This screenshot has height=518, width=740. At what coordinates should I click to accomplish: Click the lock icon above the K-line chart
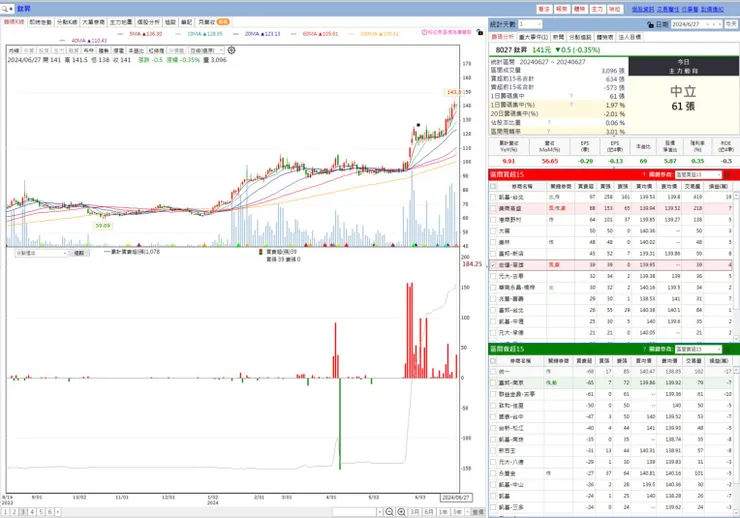coord(479,32)
